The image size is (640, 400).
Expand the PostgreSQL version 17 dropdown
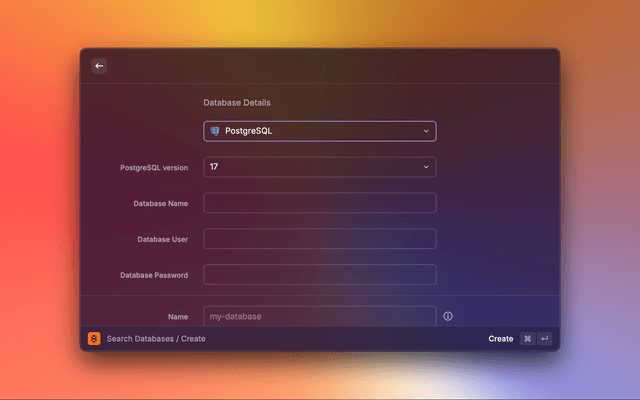tap(319, 167)
